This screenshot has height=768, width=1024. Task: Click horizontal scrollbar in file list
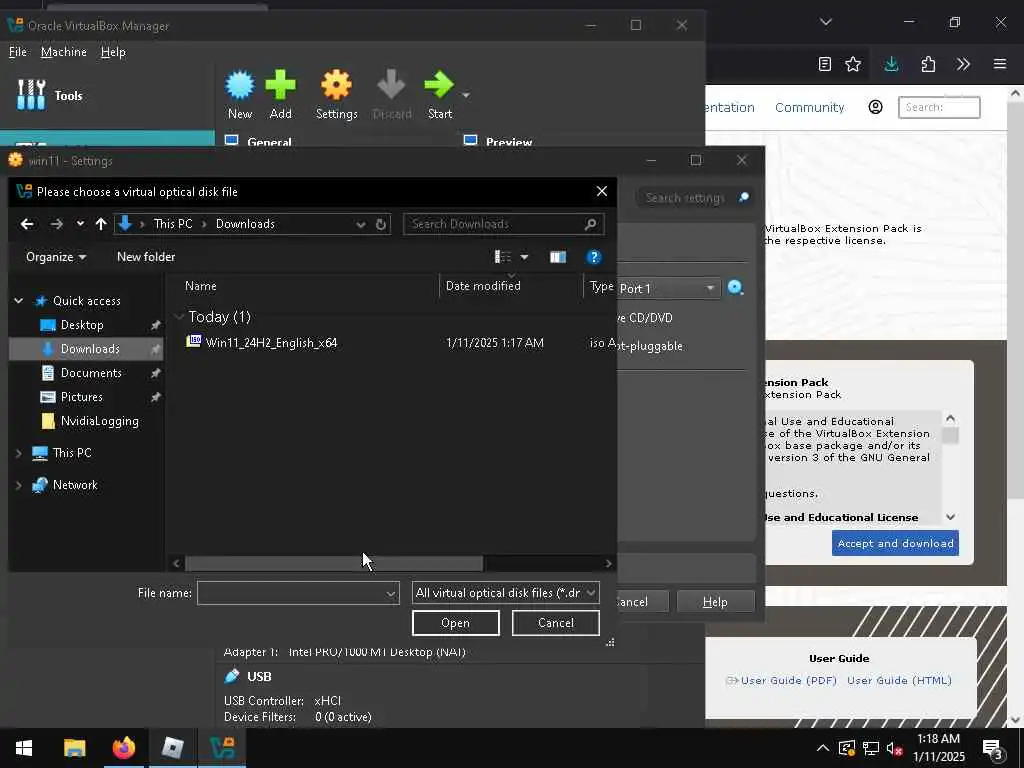334,563
